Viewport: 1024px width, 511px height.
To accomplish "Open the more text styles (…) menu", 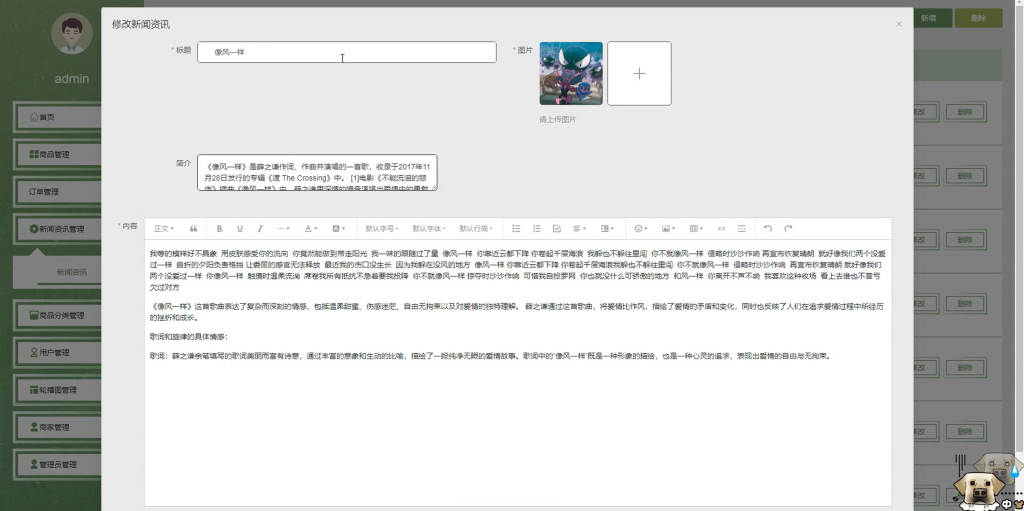I will [x=283, y=229].
